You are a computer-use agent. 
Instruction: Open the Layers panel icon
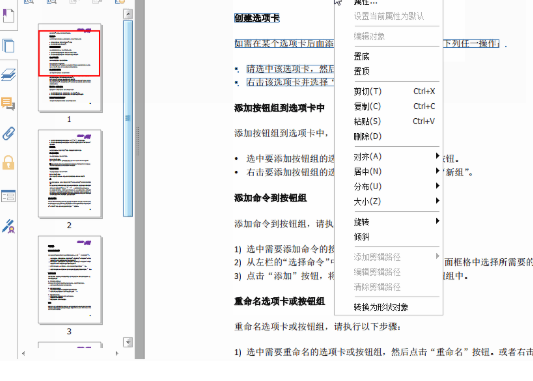coord(8,75)
